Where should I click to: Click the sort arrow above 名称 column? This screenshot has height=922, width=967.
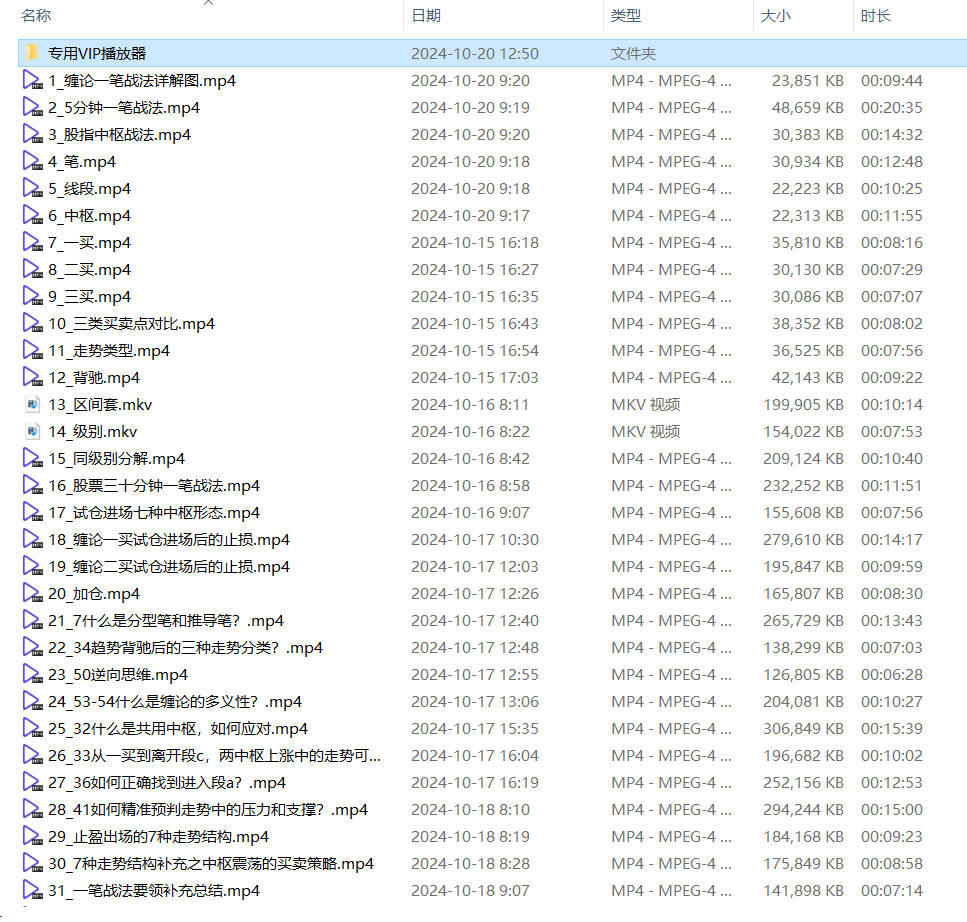[x=208, y=2]
